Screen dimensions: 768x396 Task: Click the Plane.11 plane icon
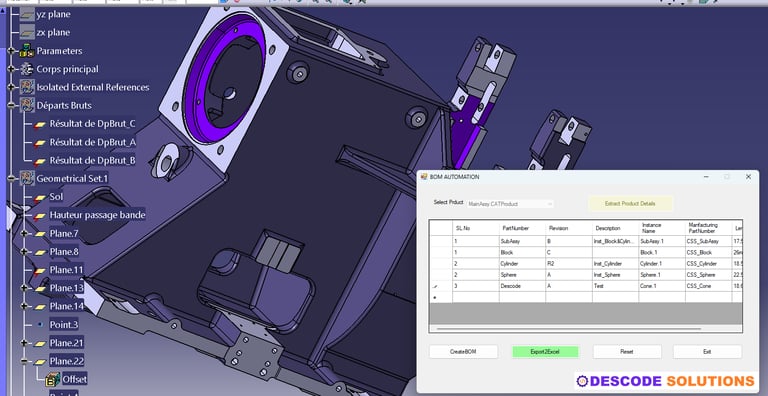[40, 270]
